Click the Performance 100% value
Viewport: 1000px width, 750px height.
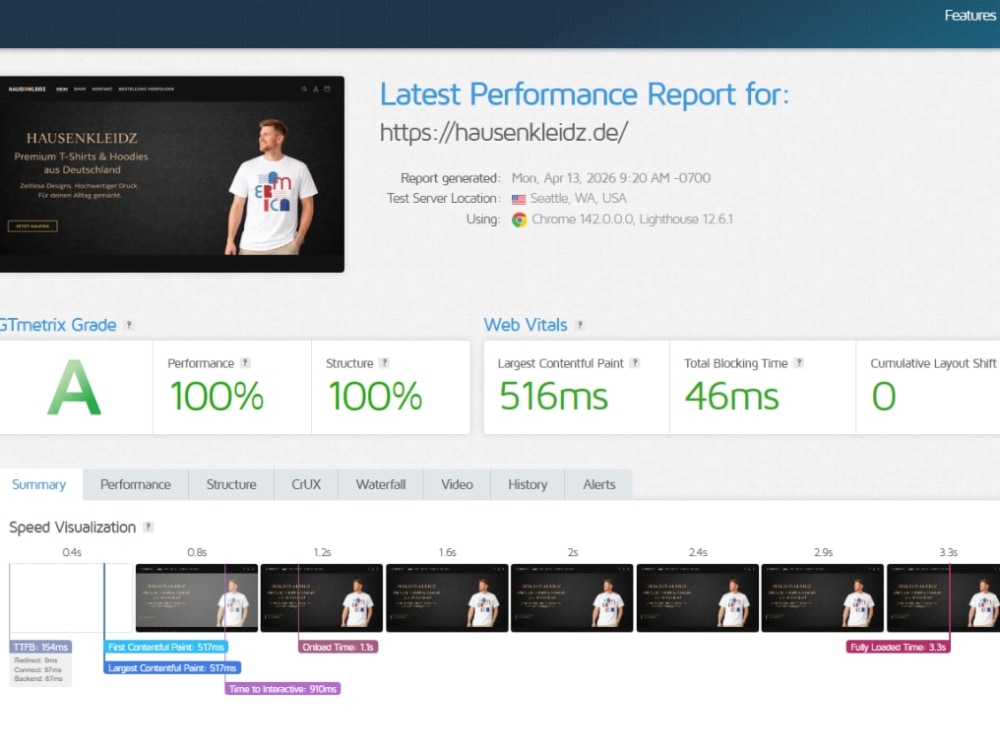[217, 396]
